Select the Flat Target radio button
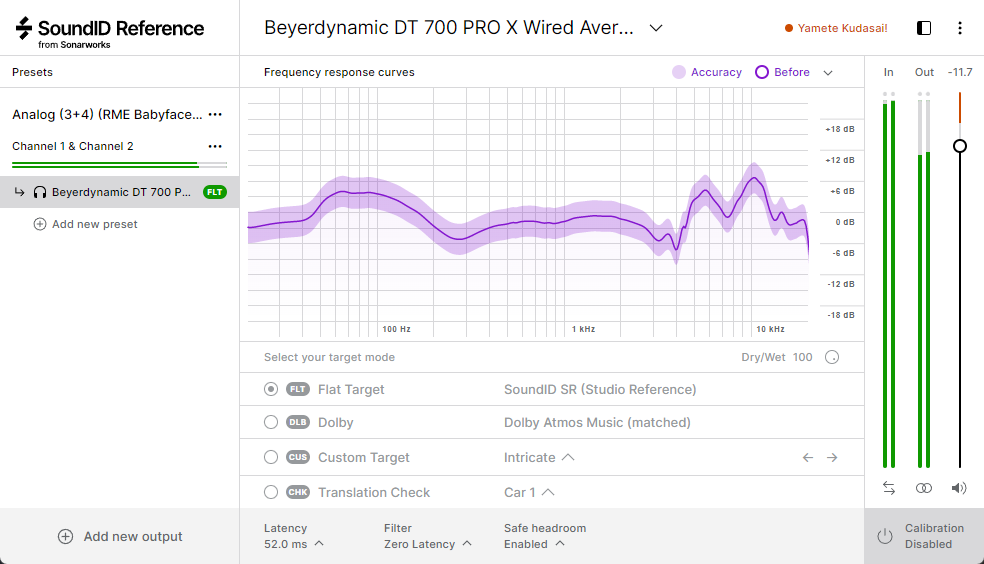Screen dimensions: 984x564 point(270,389)
